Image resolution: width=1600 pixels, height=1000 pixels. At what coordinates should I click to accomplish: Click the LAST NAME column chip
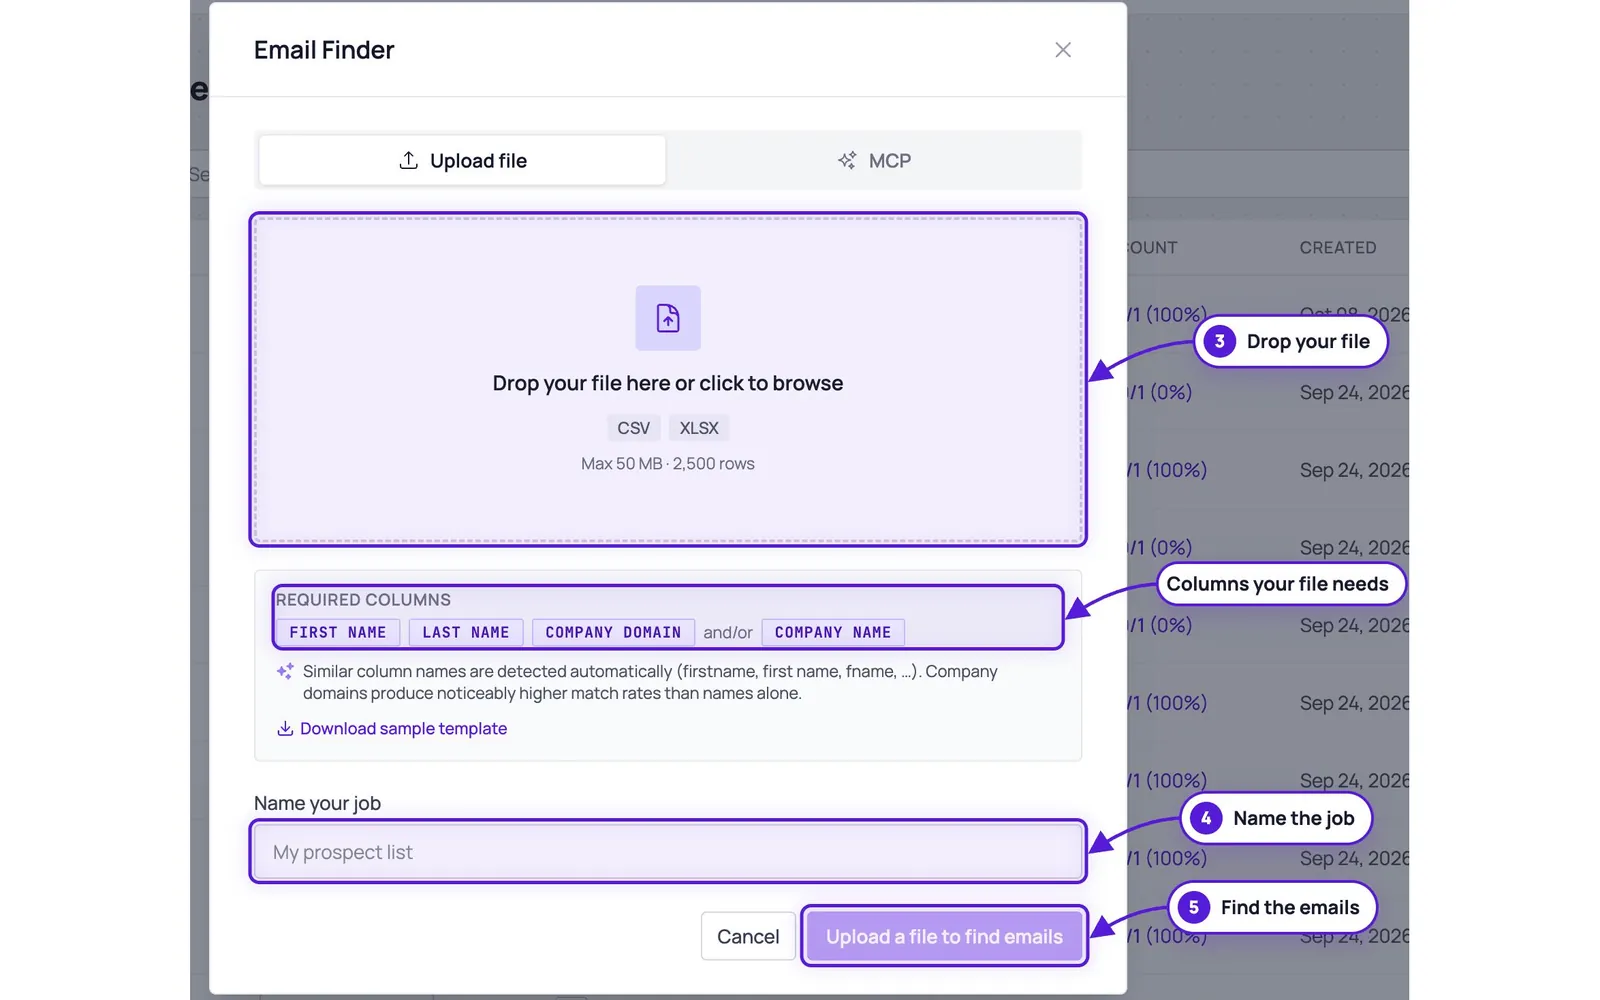point(466,632)
